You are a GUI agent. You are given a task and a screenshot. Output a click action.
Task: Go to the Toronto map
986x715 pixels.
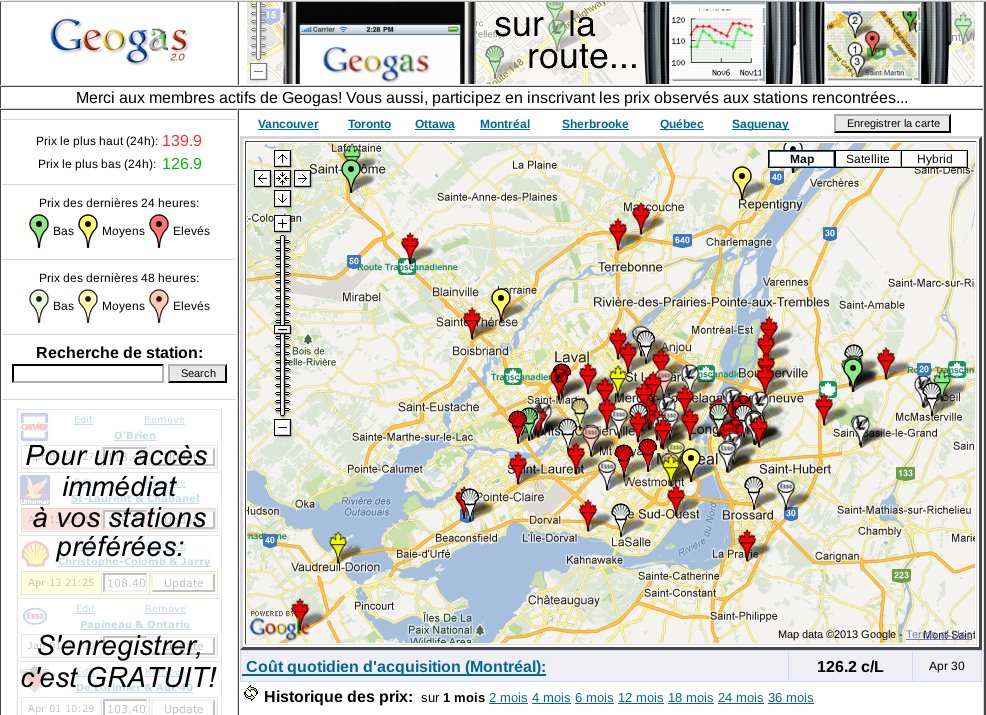[369, 124]
